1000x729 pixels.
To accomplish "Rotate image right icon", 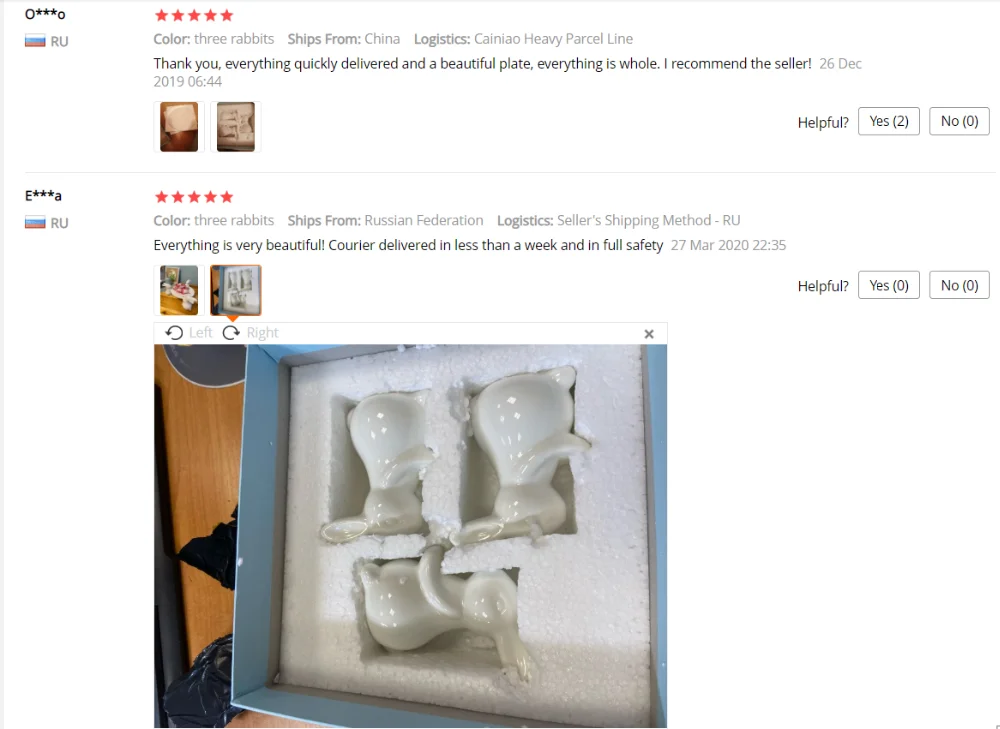I will coord(231,333).
